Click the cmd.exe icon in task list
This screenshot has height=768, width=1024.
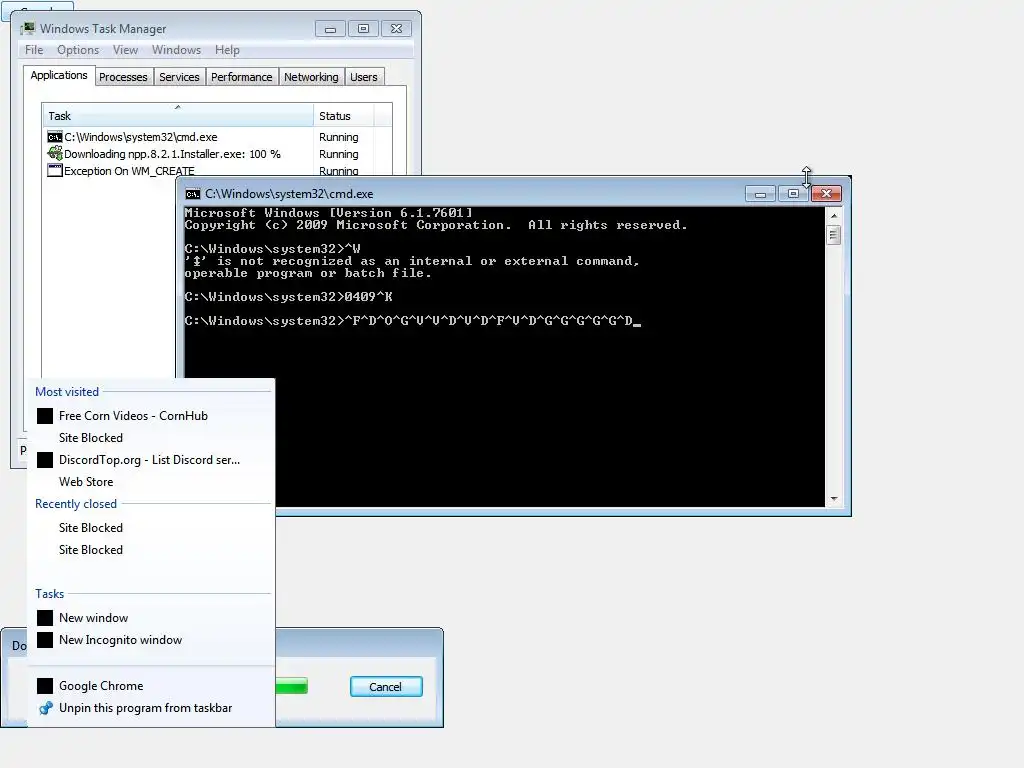[x=55, y=137]
